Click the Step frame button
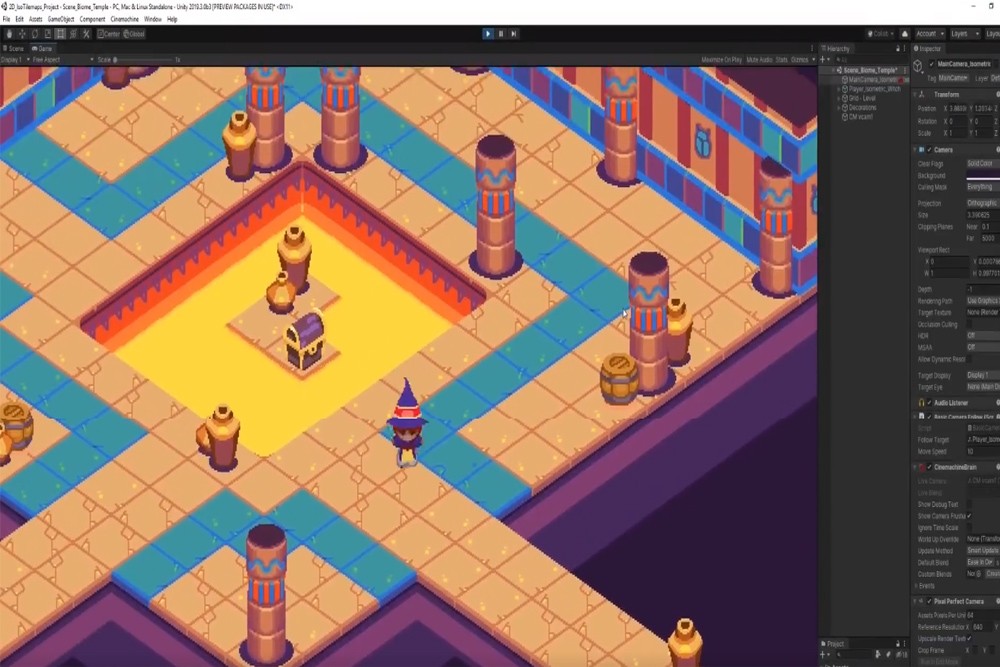This screenshot has width=1000, height=667. pyautogui.click(x=513, y=34)
